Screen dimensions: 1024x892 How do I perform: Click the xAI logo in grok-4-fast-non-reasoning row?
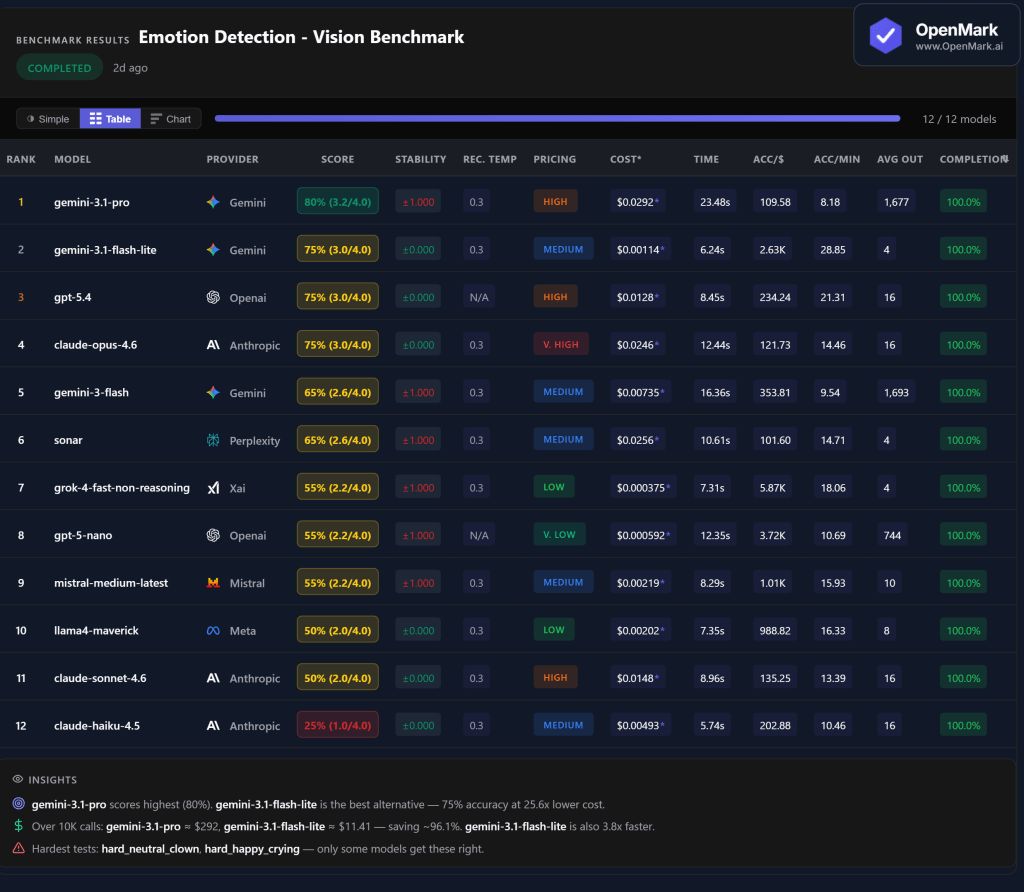click(213, 488)
